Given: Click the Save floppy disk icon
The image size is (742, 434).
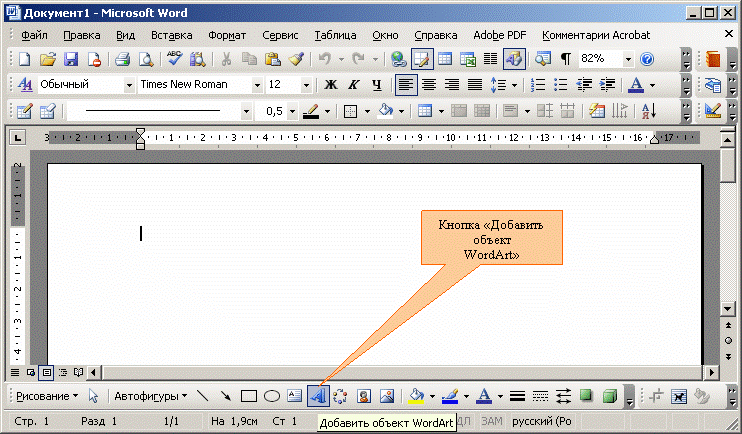Looking at the screenshot, I should coord(71,59).
